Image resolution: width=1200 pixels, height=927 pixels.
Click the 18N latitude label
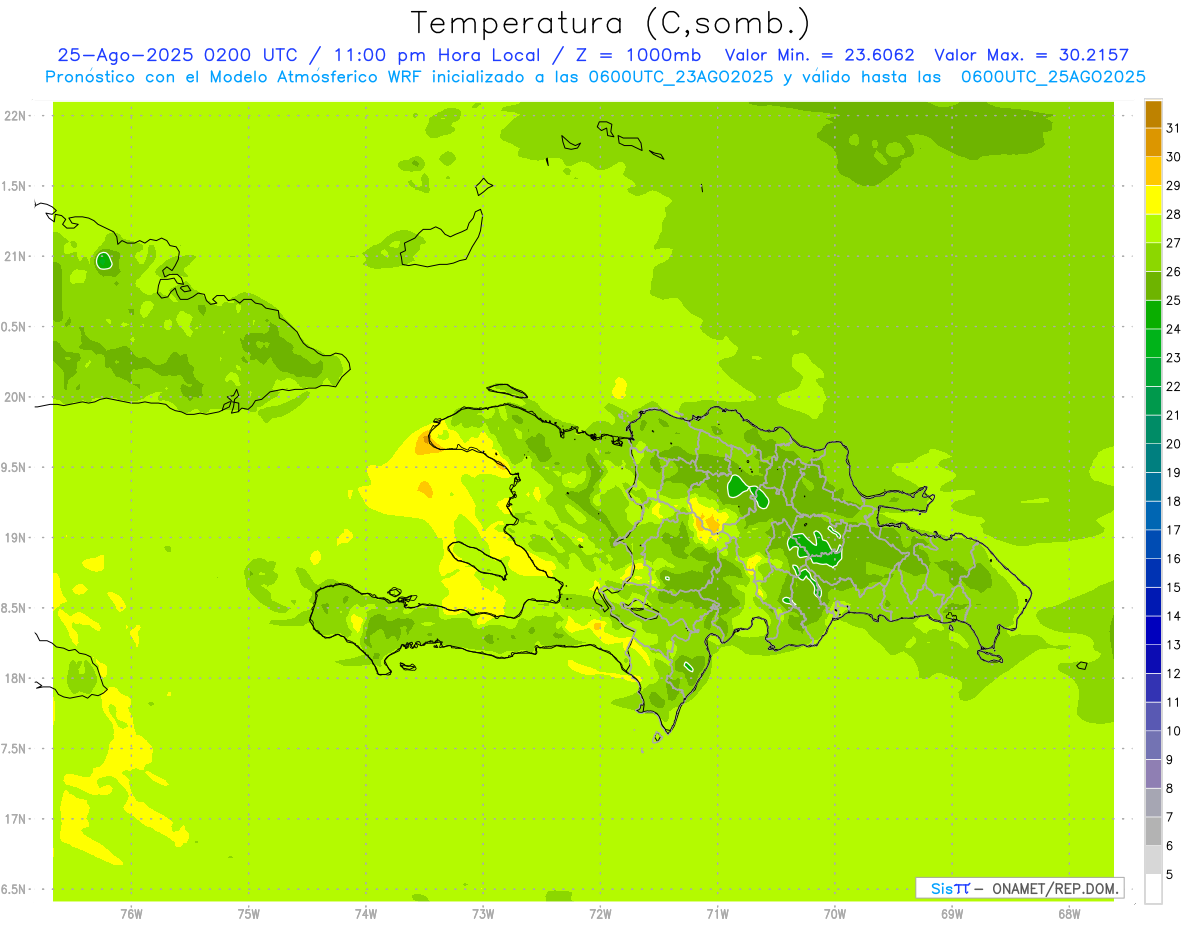[16, 678]
